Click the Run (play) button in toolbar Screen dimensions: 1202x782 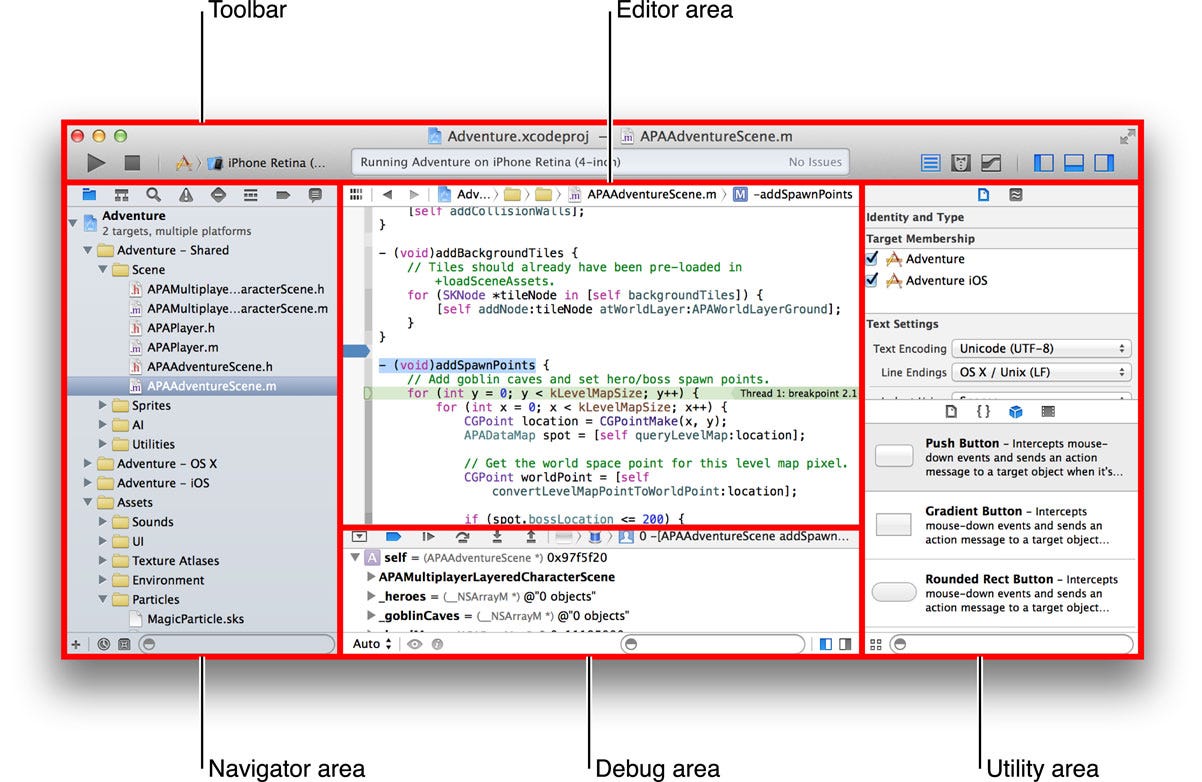[x=96, y=162]
